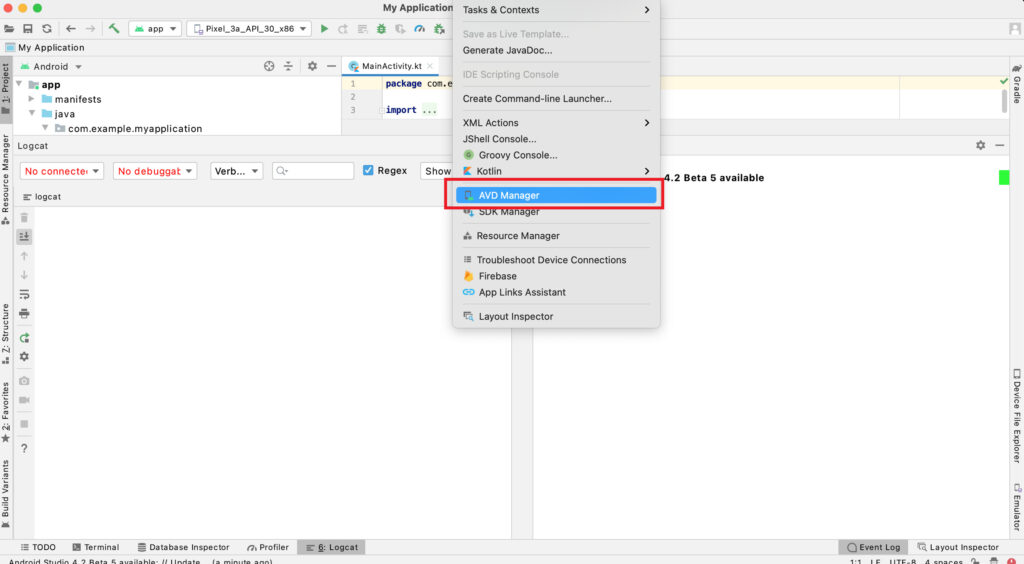Image resolution: width=1024 pixels, height=564 pixels.
Task: Attach debugger to Android process icon
Action: 440,29
